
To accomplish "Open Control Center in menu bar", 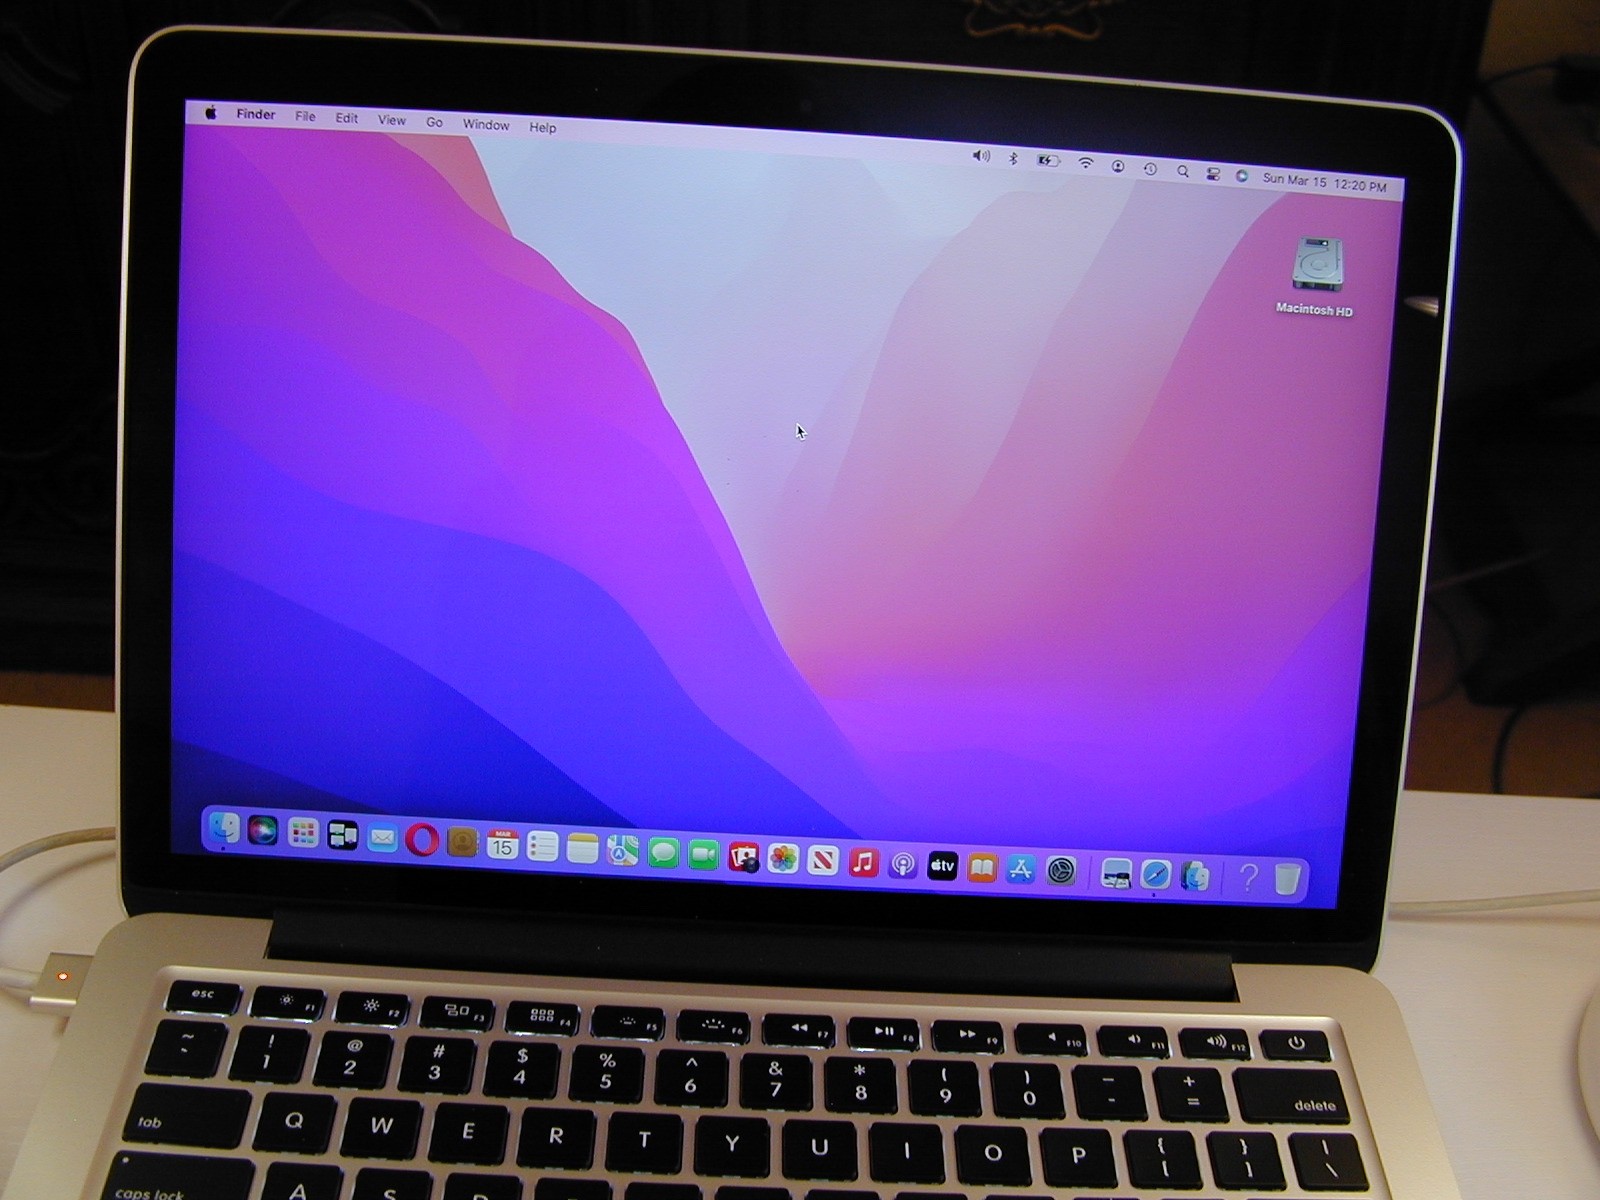I will 1213,173.
